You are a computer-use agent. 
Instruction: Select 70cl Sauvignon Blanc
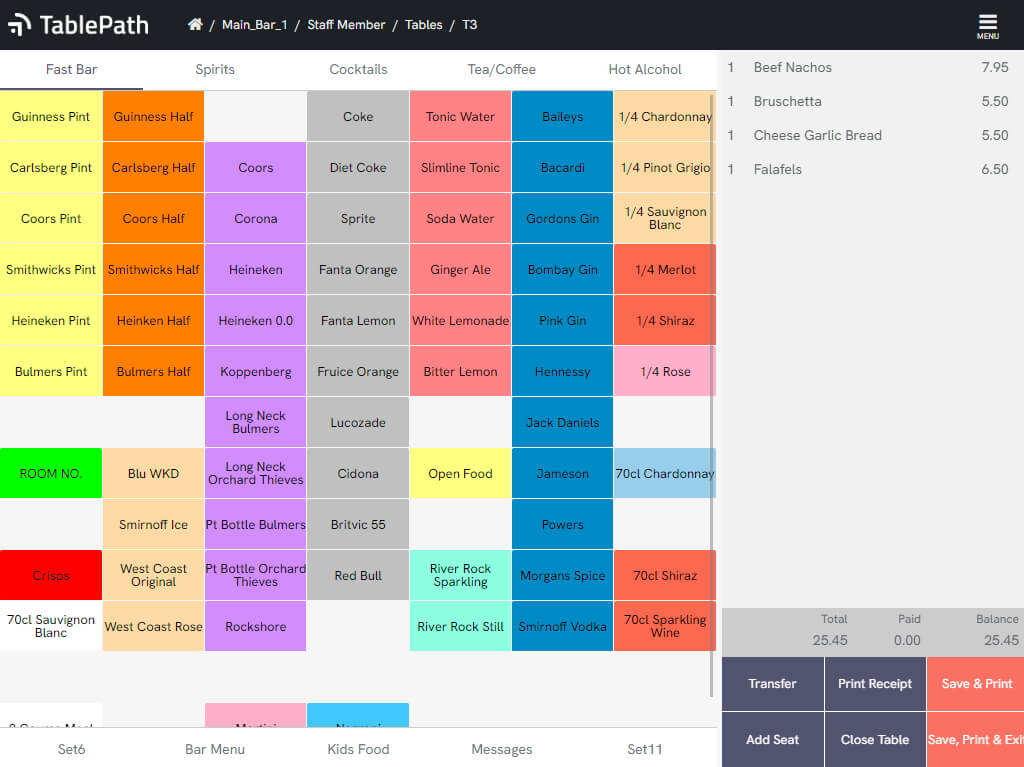(51, 626)
